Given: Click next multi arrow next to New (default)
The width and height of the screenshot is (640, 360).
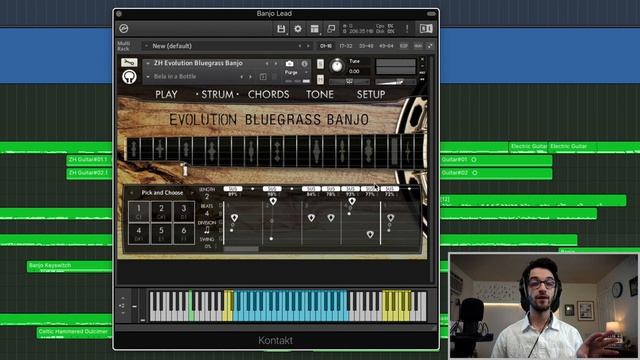Looking at the screenshot, I should pyautogui.click(x=308, y=46).
